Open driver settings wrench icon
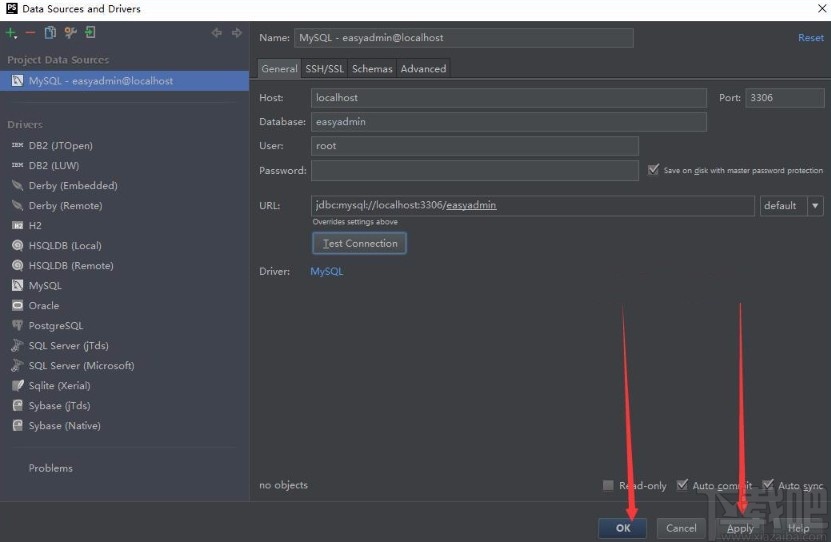The image size is (831, 542). (x=70, y=33)
